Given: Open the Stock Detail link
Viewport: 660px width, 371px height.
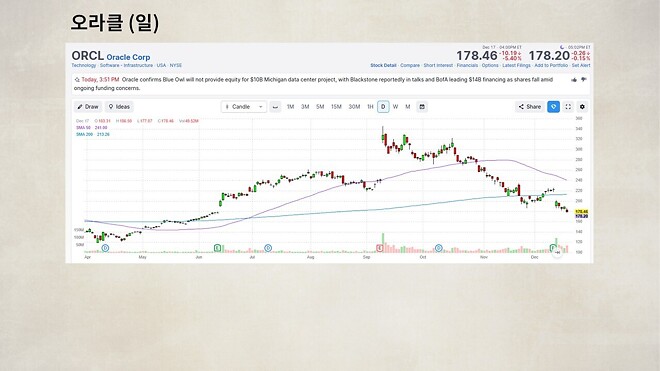Looking at the screenshot, I should tap(383, 66).
